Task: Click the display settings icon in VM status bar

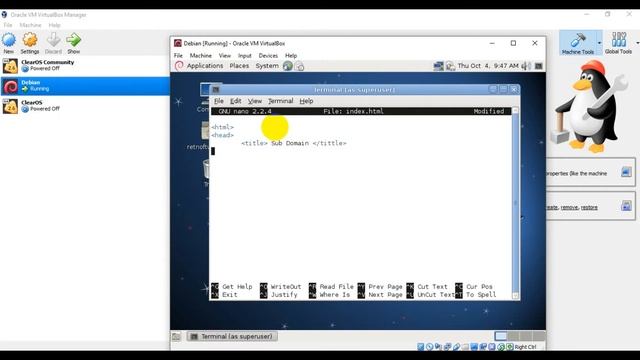Action: tap(474, 347)
